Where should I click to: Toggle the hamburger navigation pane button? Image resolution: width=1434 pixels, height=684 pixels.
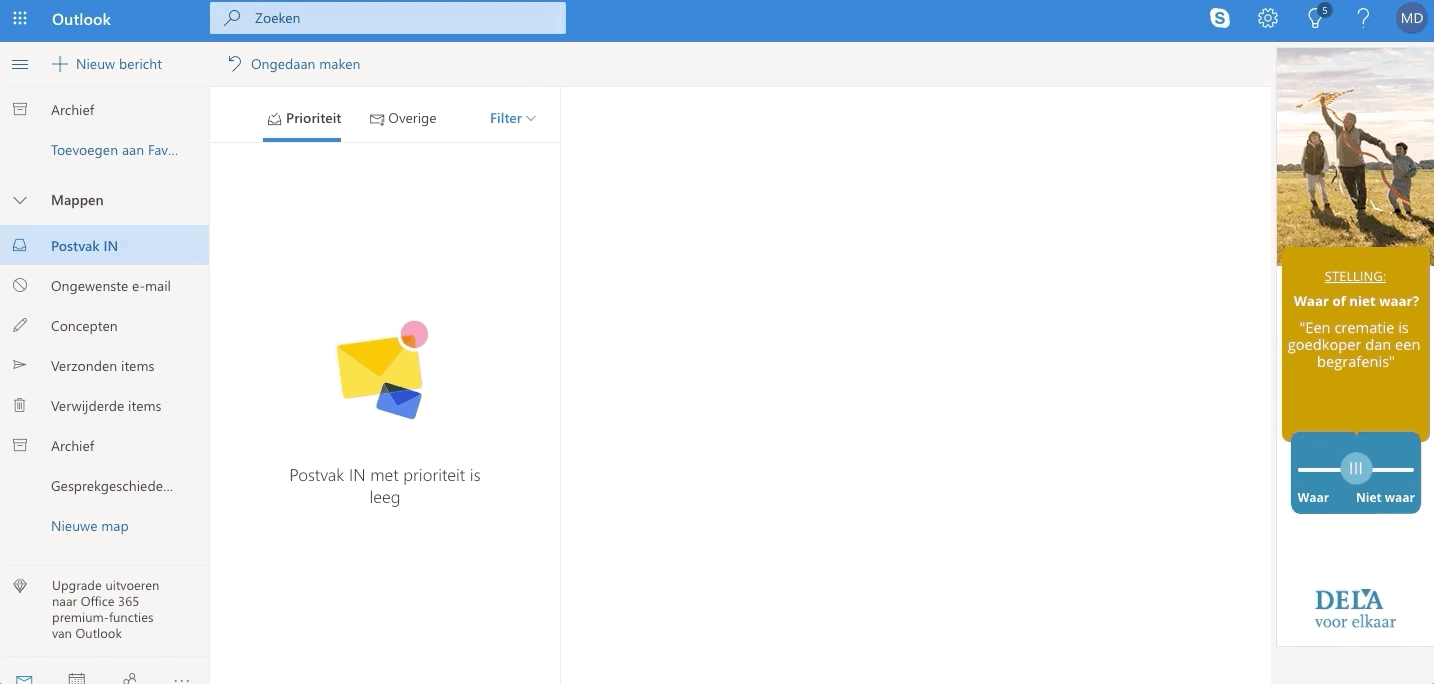pos(20,64)
